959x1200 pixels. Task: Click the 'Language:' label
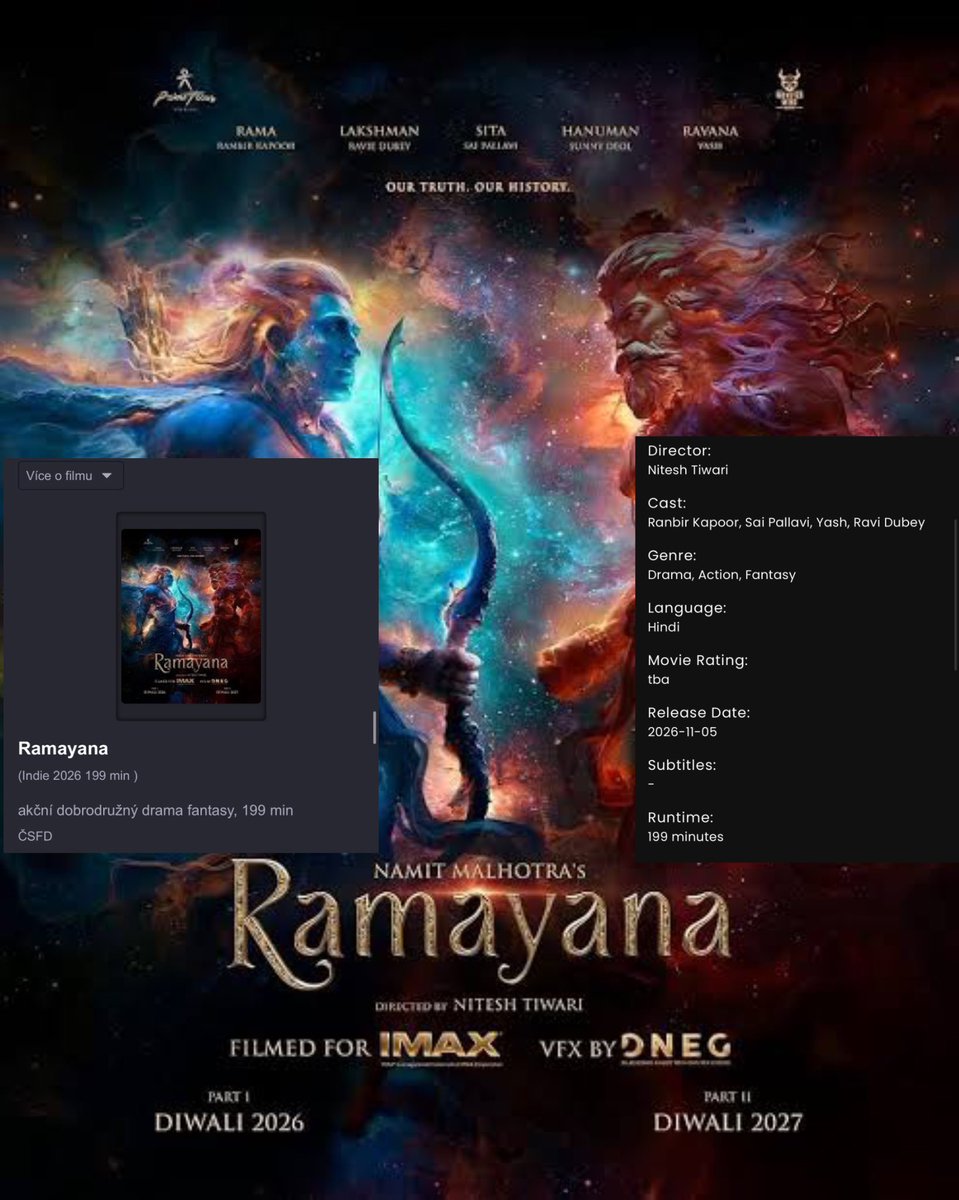click(x=687, y=608)
